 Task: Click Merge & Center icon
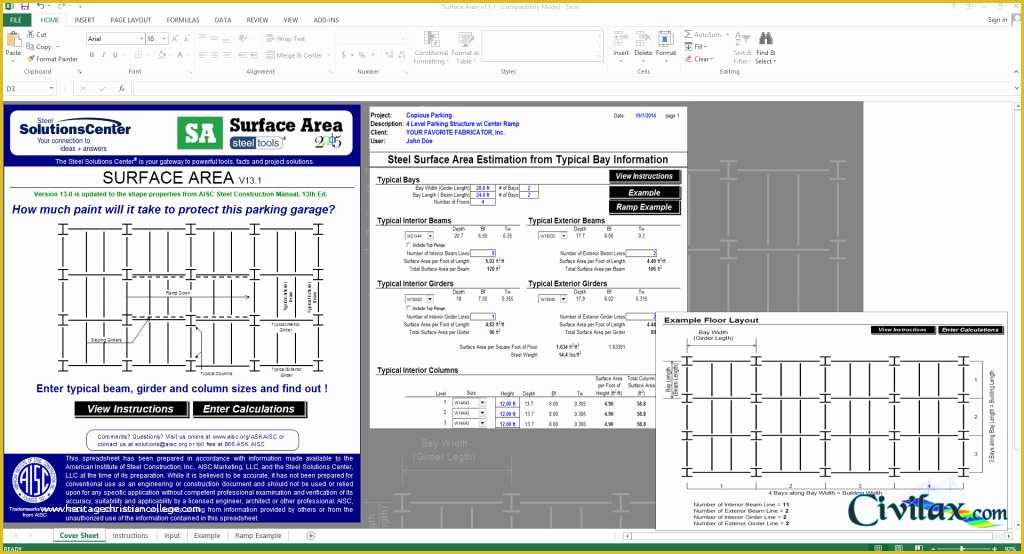270,56
